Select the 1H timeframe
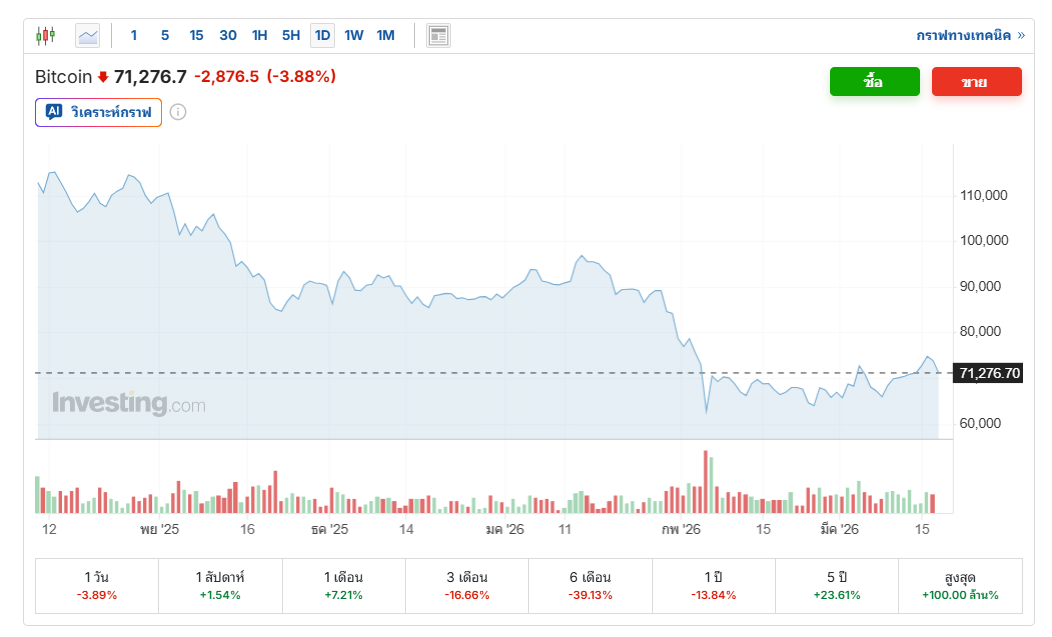This screenshot has height=637, width=1052. pyautogui.click(x=259, y=36)
